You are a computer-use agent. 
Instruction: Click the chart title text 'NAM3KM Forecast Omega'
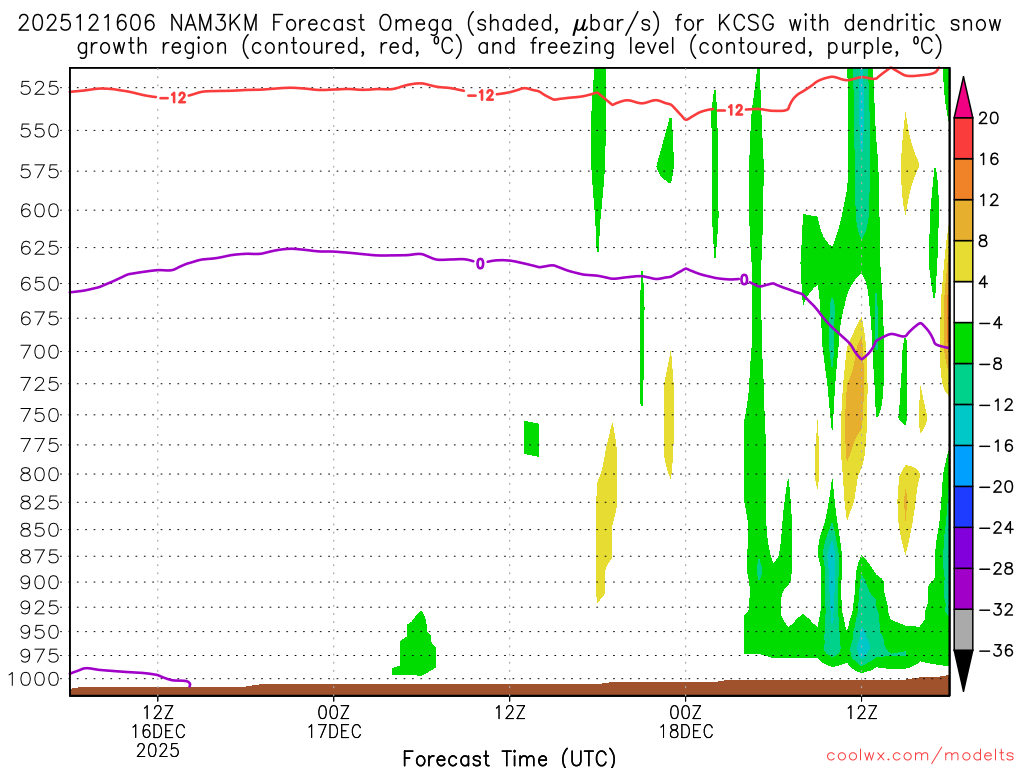(311, 24)
